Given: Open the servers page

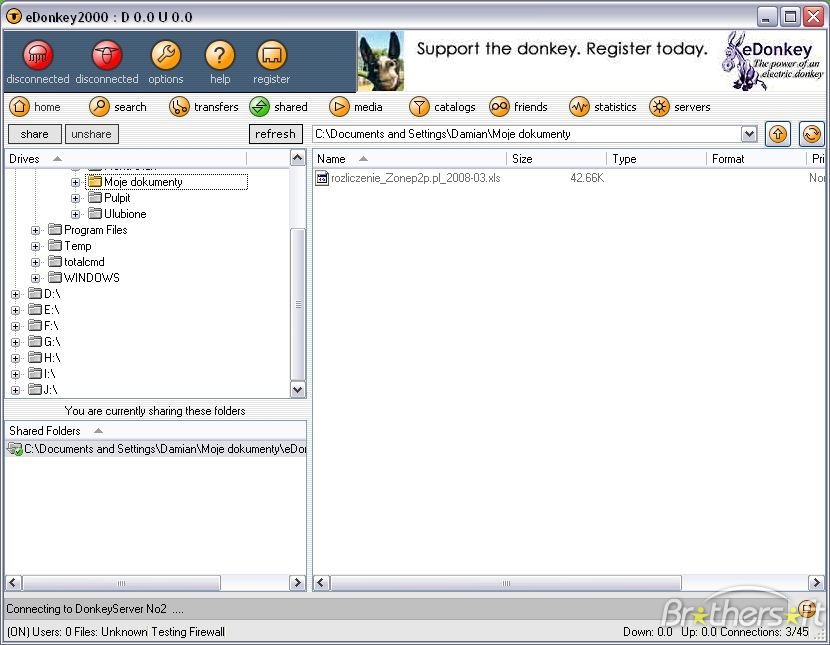Looking at the screenshot, I should 680,107.
